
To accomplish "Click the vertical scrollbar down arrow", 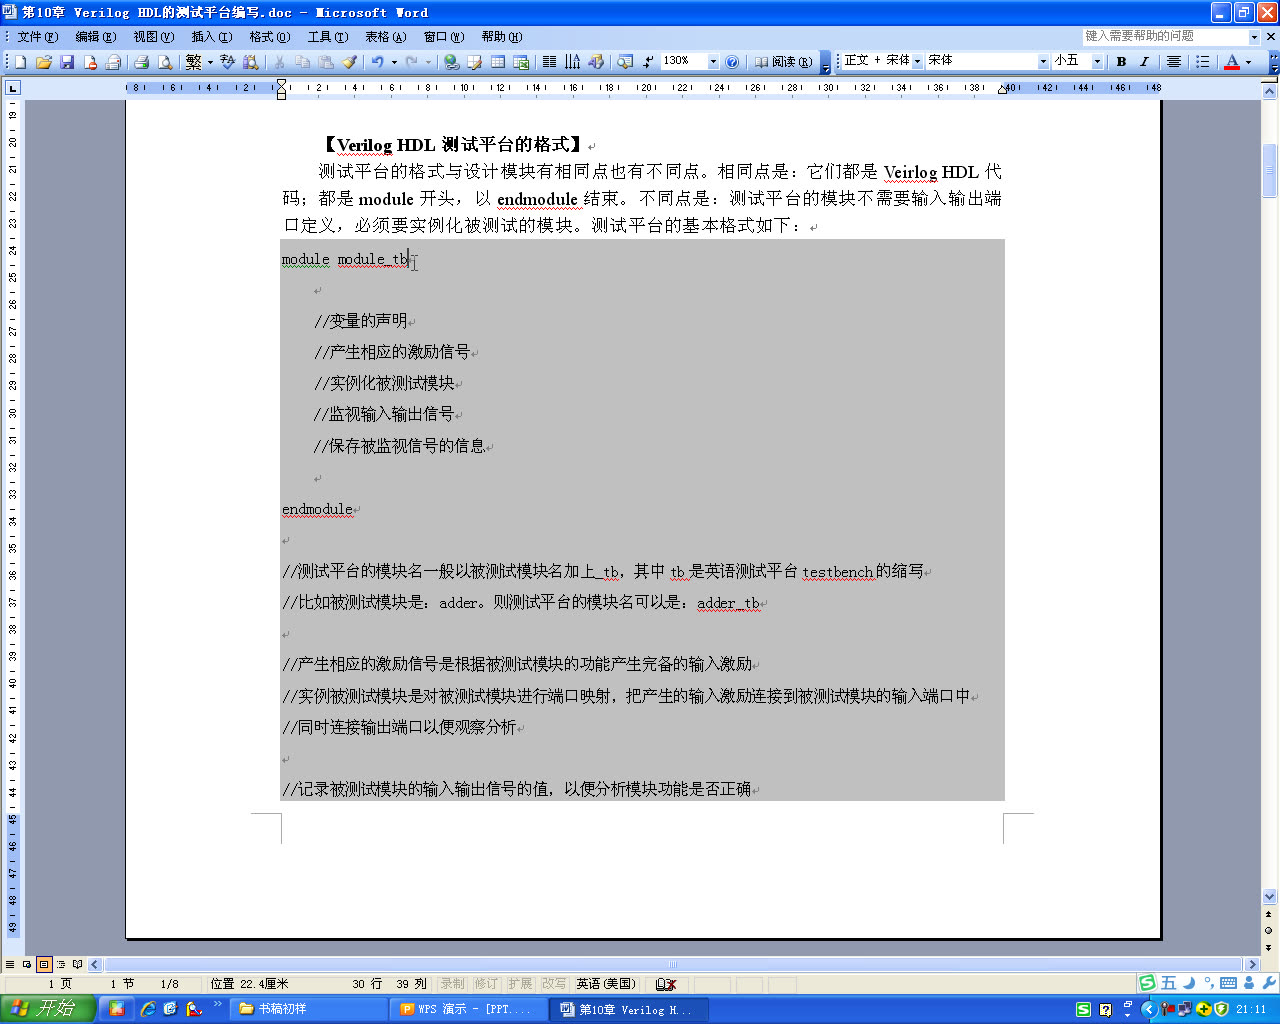I will click(x=1270, y=897).
